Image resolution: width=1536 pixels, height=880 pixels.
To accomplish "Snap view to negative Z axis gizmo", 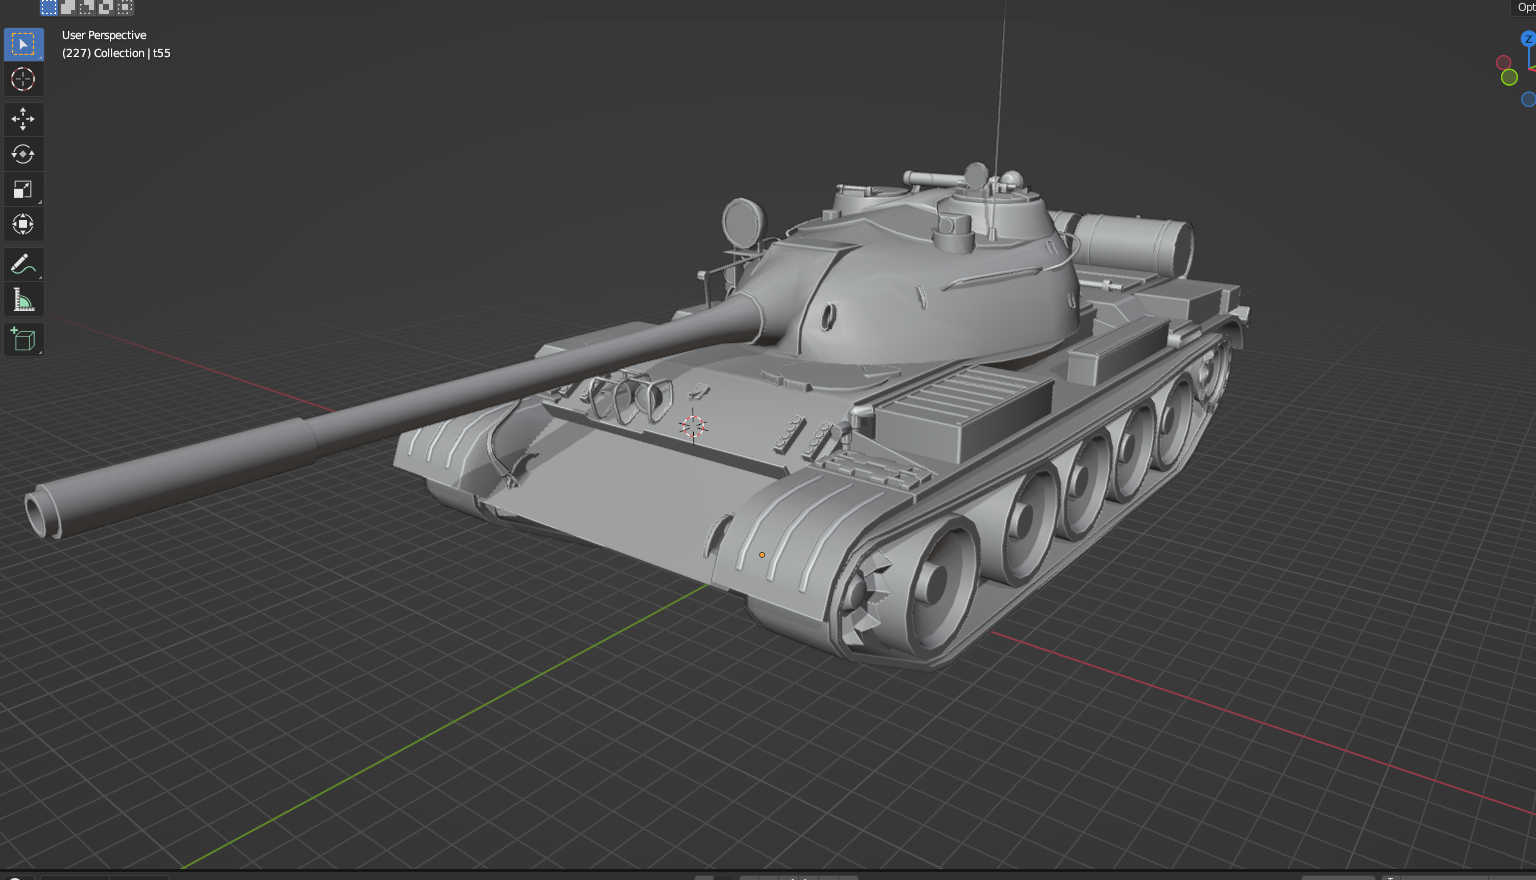I will (x=1529, y=99).
